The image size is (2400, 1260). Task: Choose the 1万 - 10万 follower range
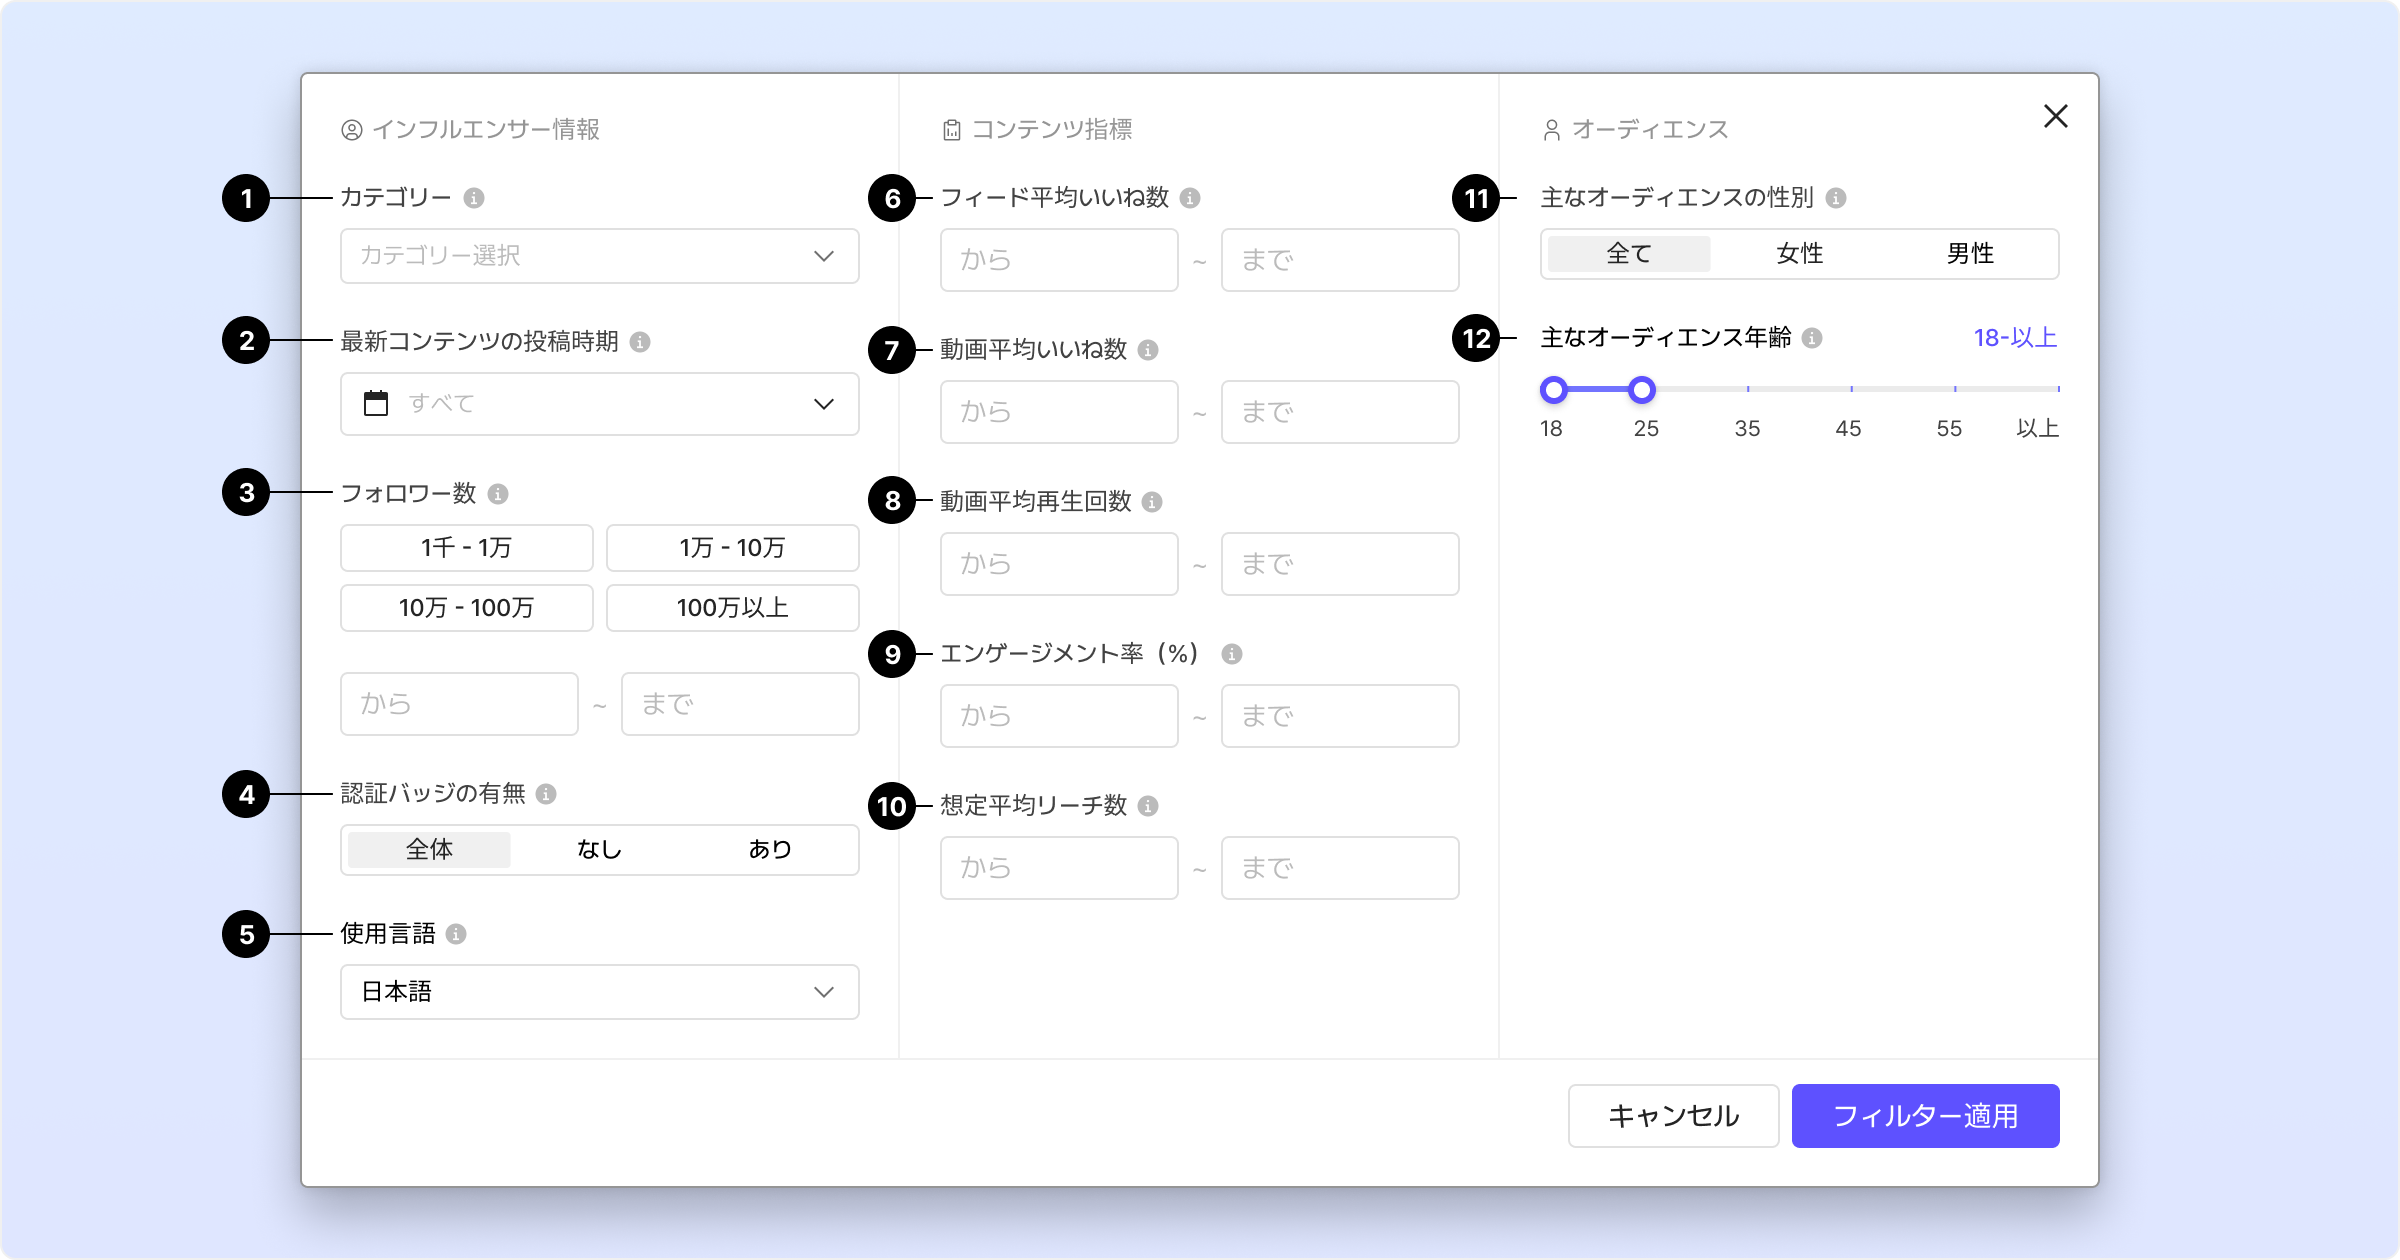pos(732,548)
